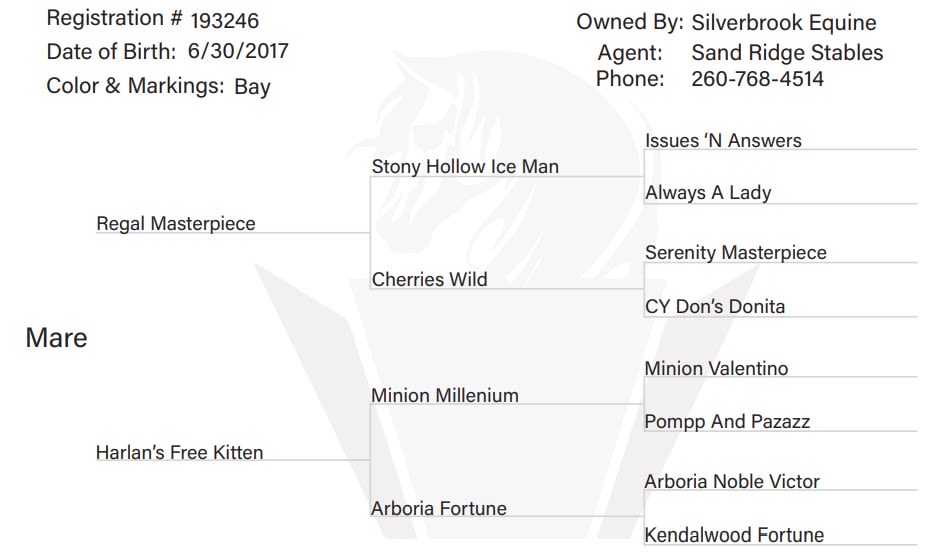Click Arboria Noble Victor ancestor
The height and width of the screenshot is (557, 947).
point(732,481)
